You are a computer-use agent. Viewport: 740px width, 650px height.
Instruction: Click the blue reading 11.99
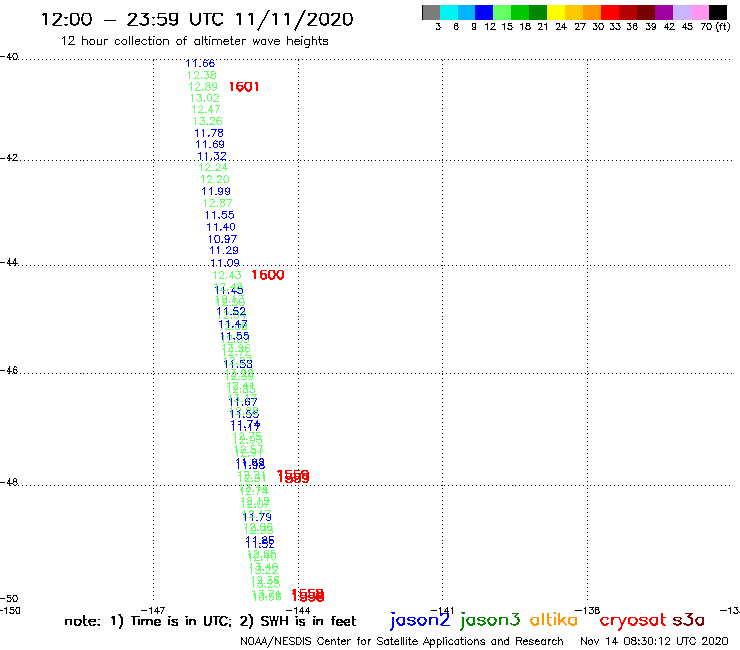coord(216,191)
